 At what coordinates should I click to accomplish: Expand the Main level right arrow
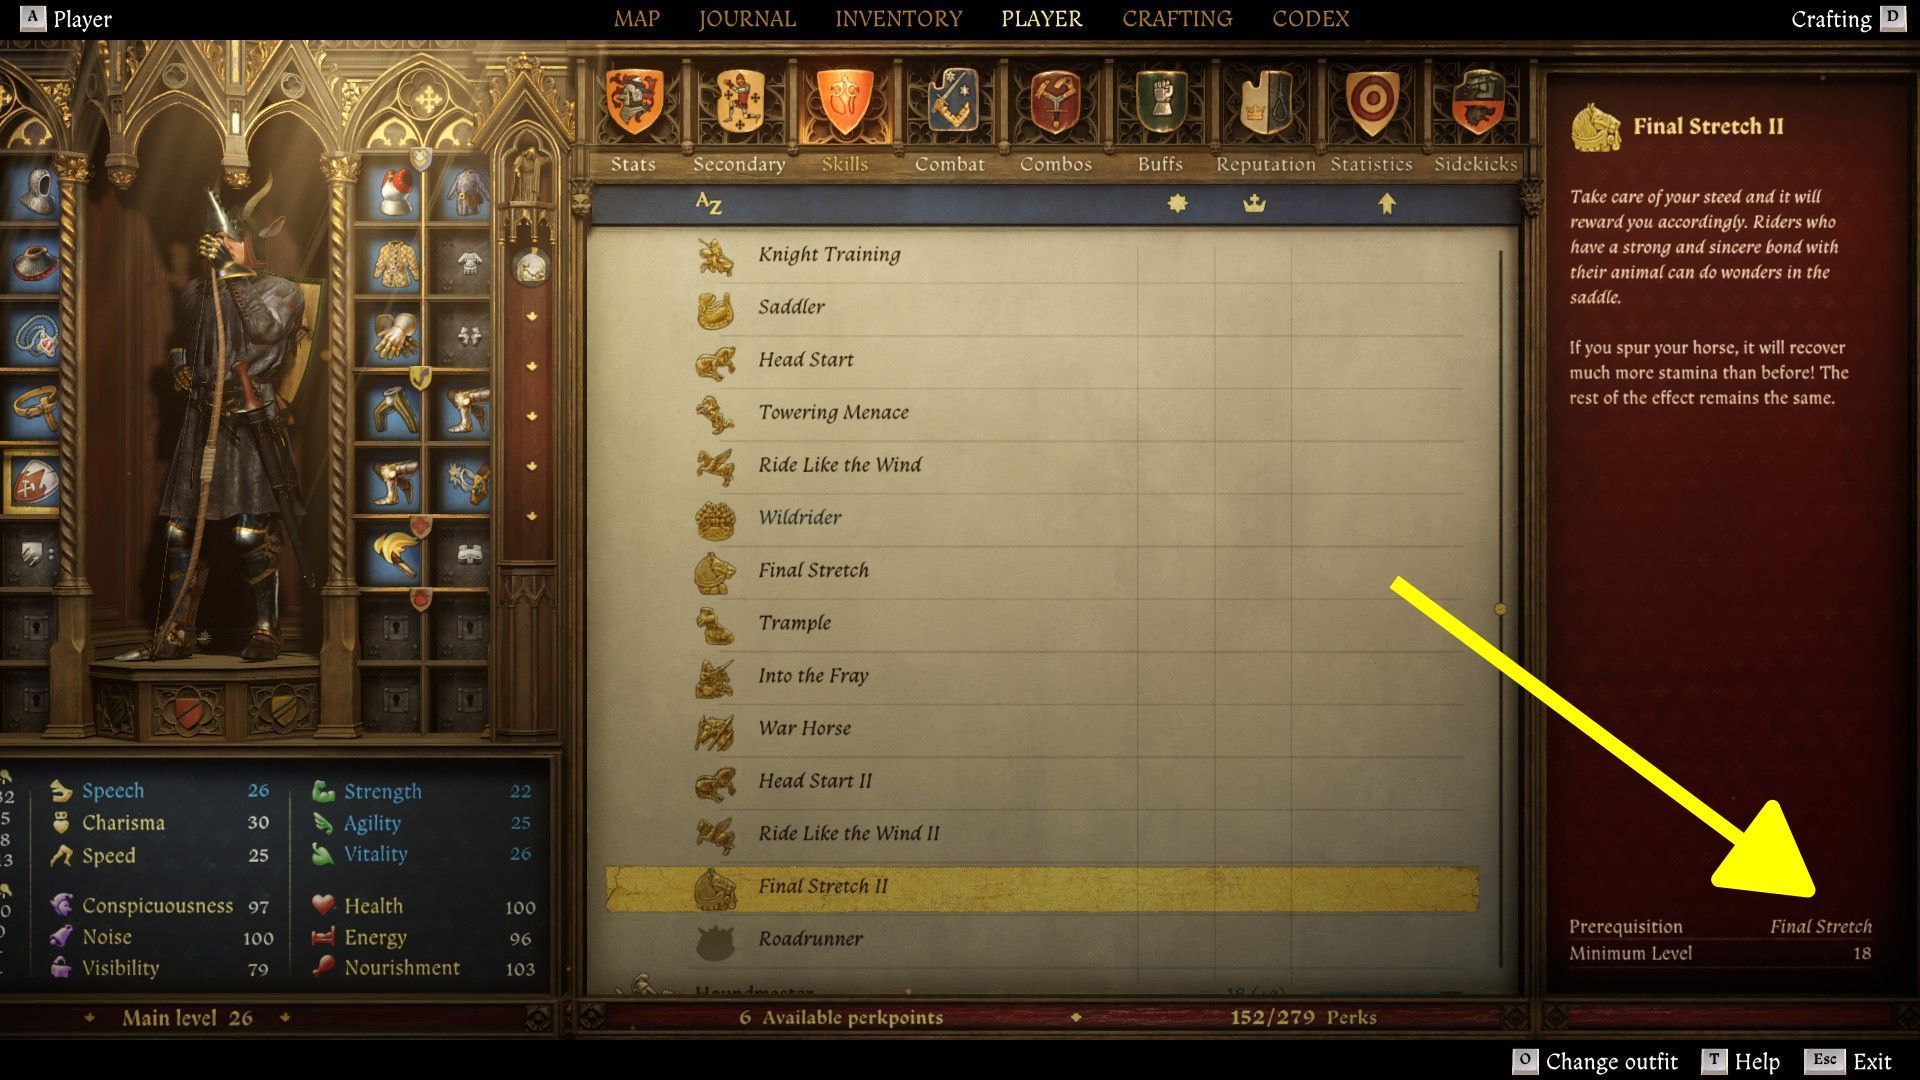coord(285,1018)
